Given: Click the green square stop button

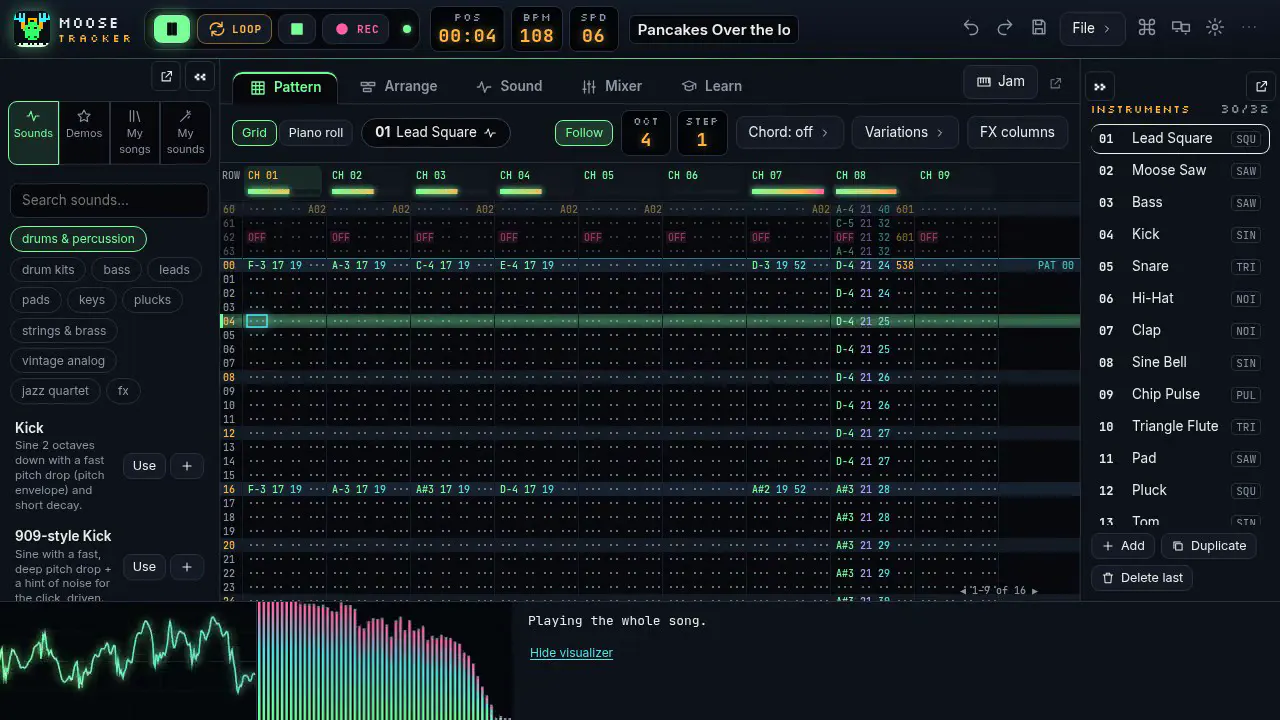Looking at the screenshot, I should 297,29.
